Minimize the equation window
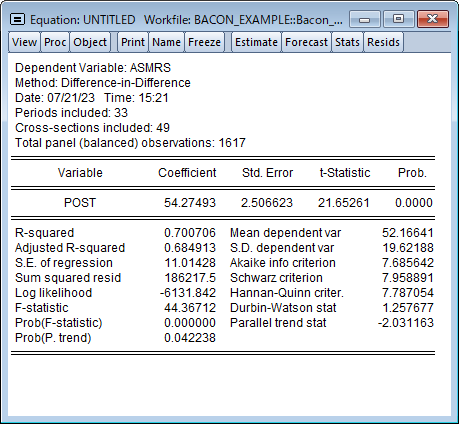This screenshot has width=459, height=424. pyautogui.click(x=364, y=19)
